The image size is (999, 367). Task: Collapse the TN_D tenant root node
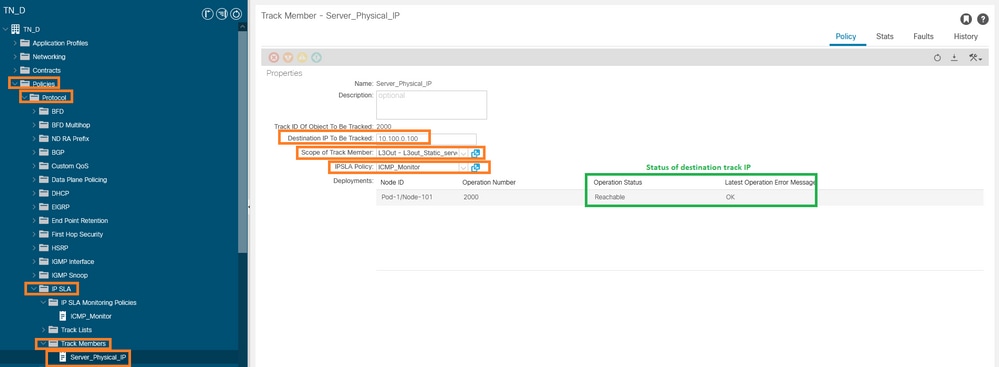tap(6, 29)
